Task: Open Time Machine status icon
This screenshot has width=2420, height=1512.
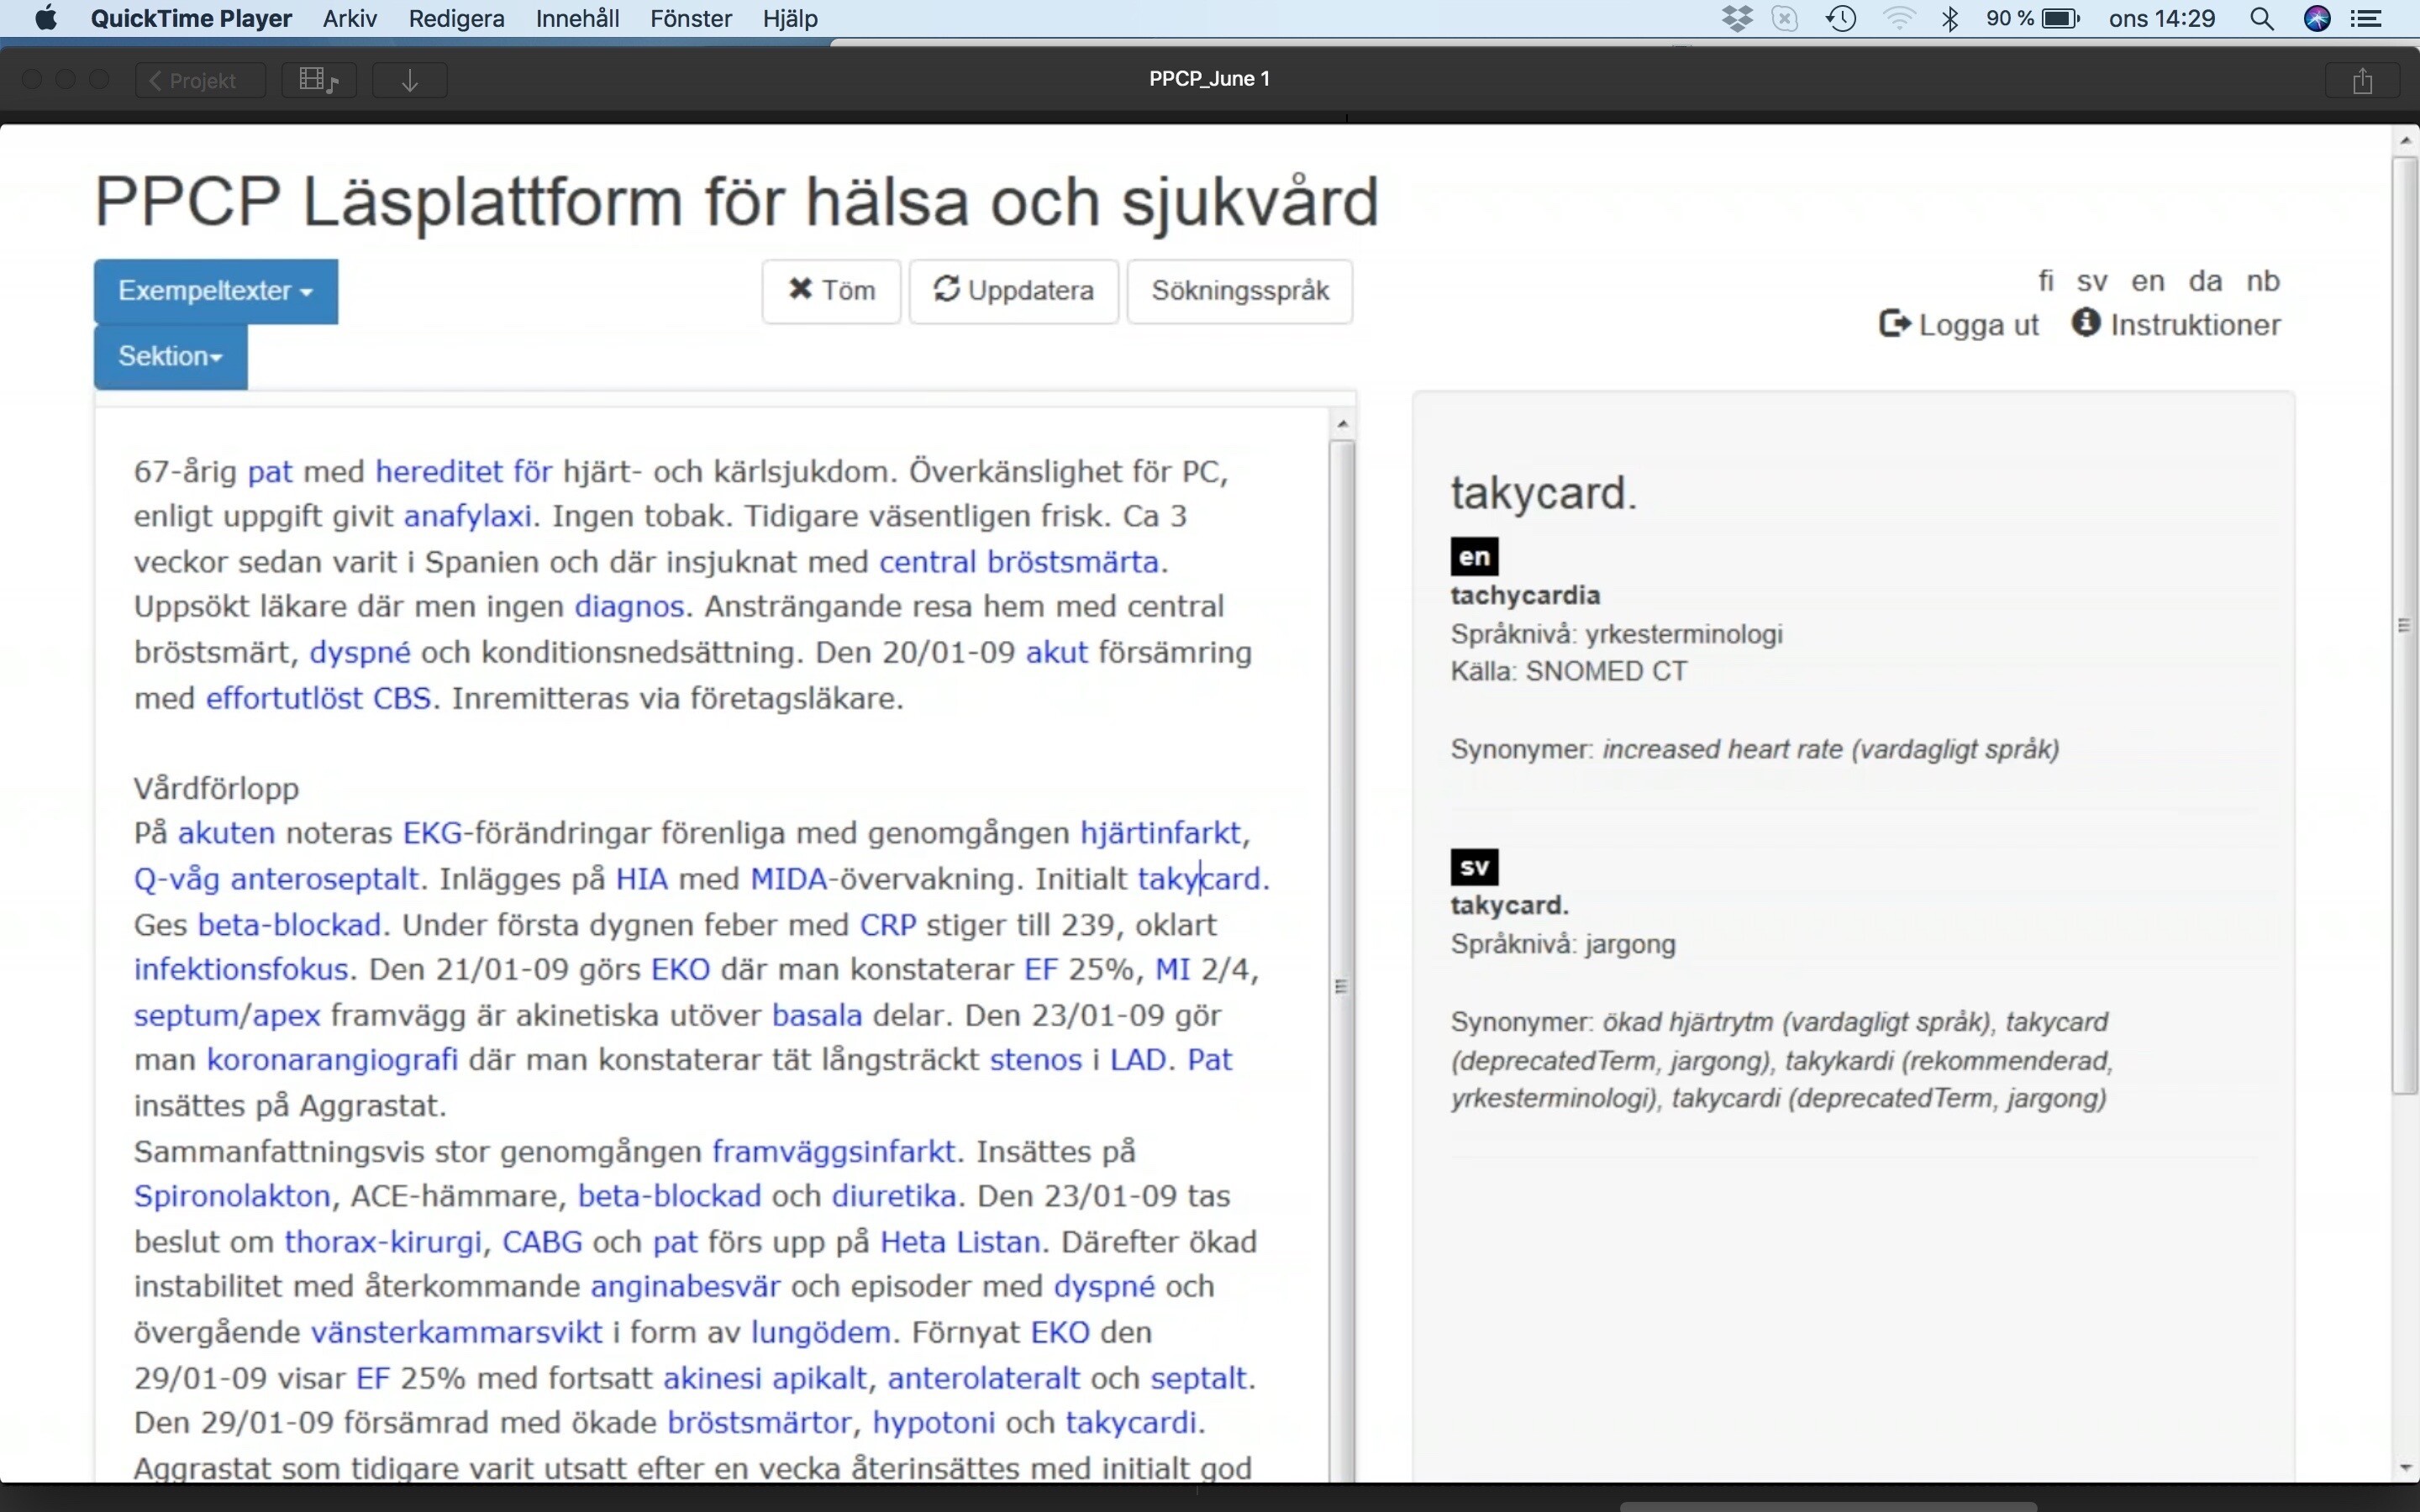Action: pos(1841,18)
